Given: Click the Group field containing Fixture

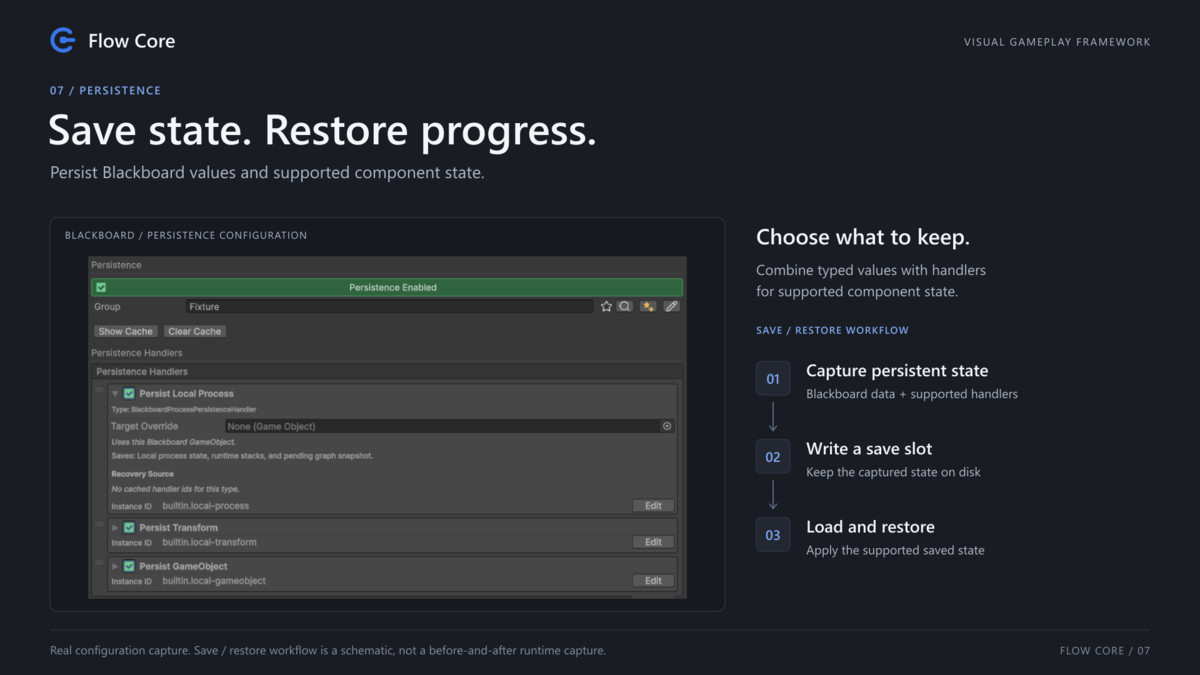Looking at the screenshot, I should (390, 307).
